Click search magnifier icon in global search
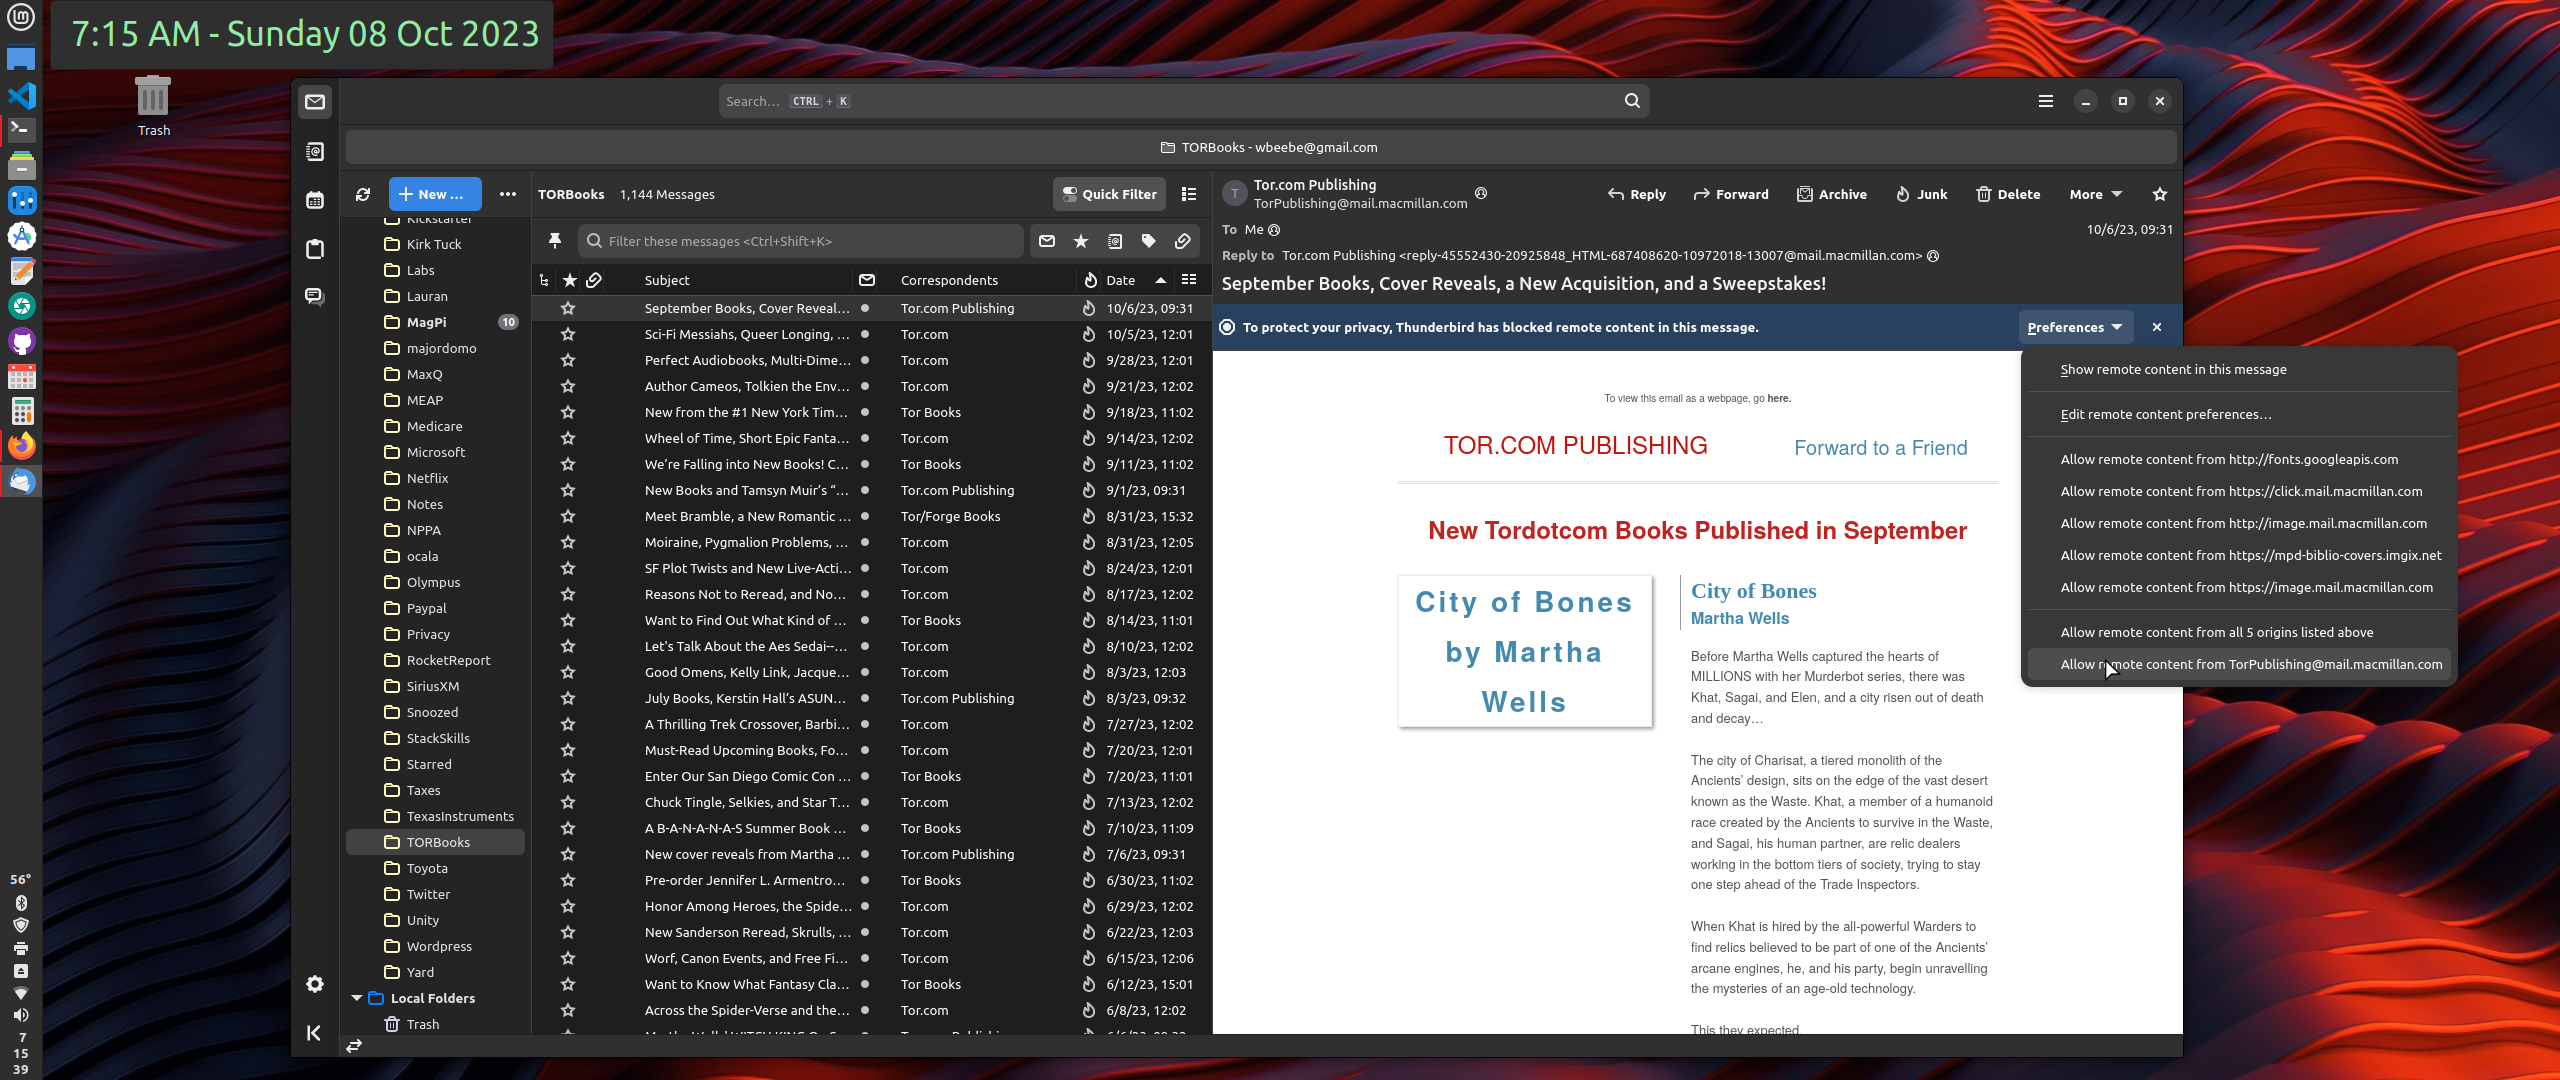2560x1080 pixels. pyautogui.click(x=1632, y=101)
